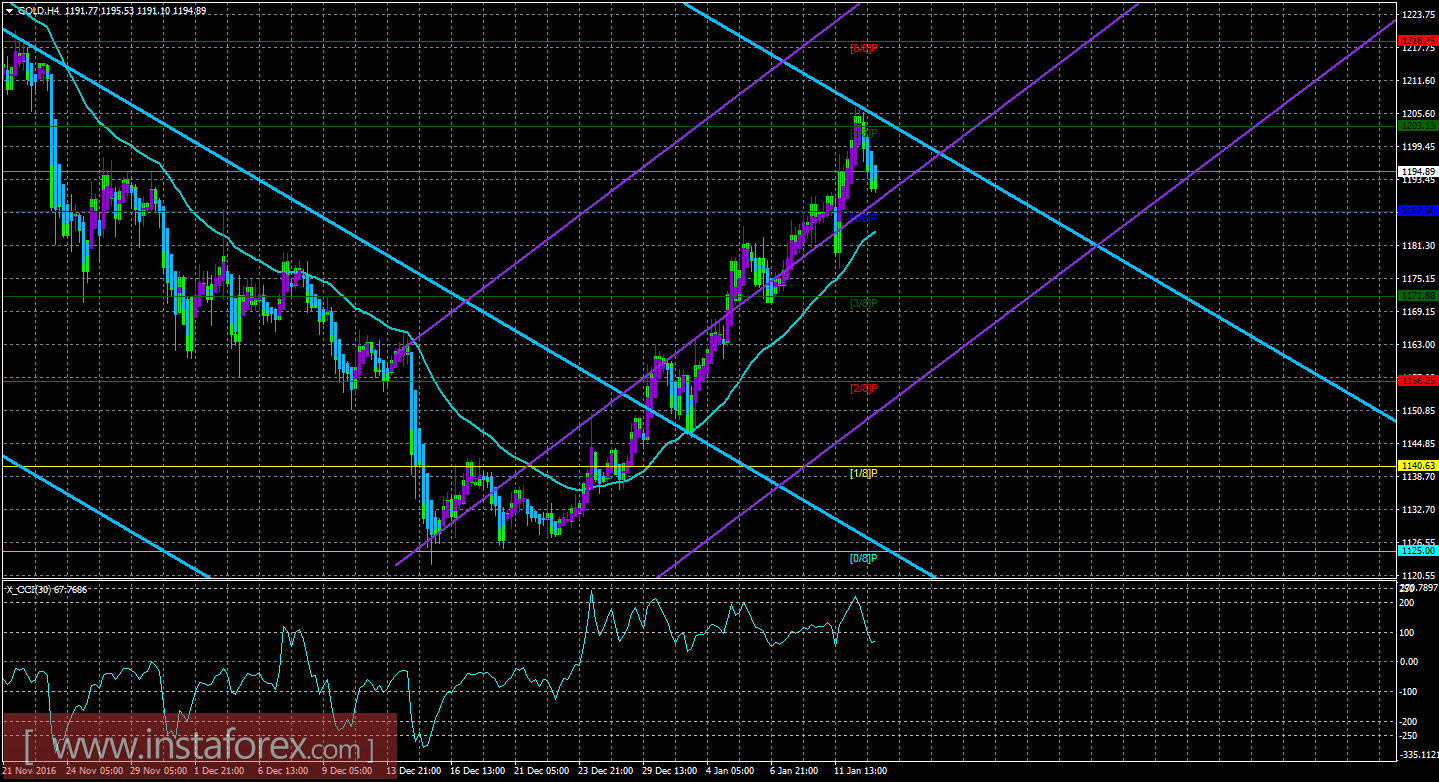Viewport: 1439px width, 782px height.
Task: Select the green 1203.13 price tag
Action: click(1418, 126)
